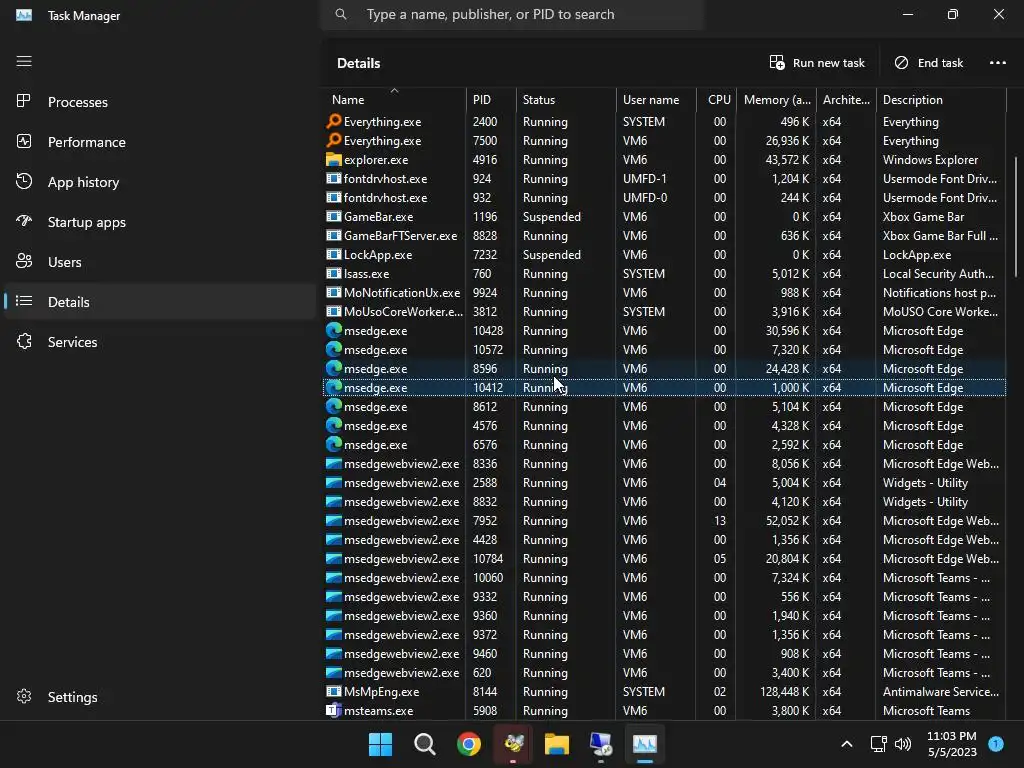
Task: Click the Windows Explorer description cell
Action: click(x=930, y=159)
